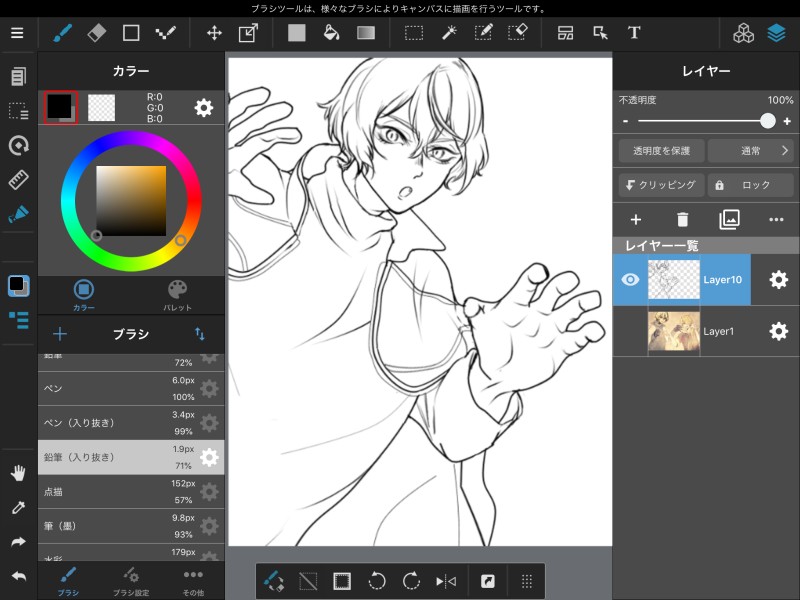Click the Redo arrow in sidebar
Image resolution: width=800 pixels, height=600 pixels.
18,542
